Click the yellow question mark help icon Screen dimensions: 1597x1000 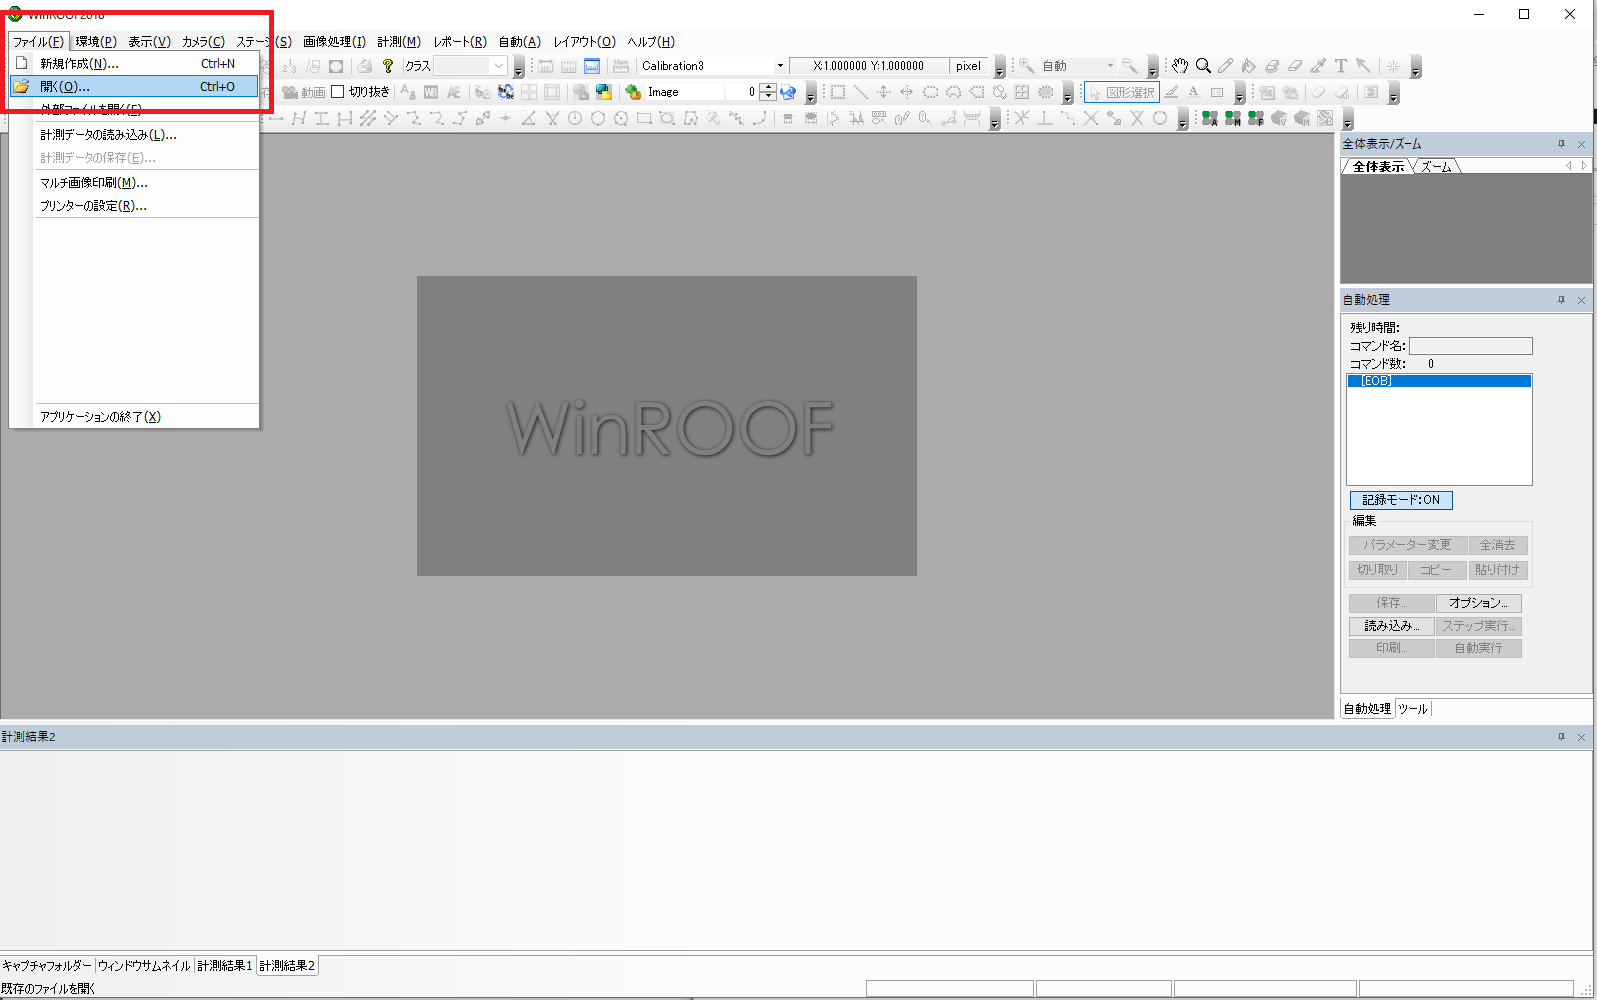[x=387, y=66]
